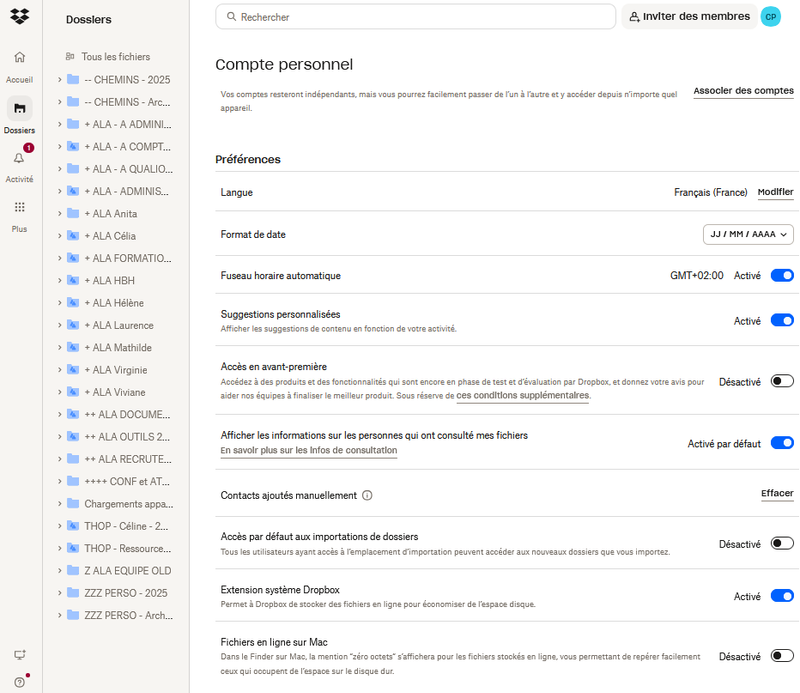The image size is (800, 693).
Task: Disable the Fuseau horaire automatique toggle
Action: click(782, 275)
